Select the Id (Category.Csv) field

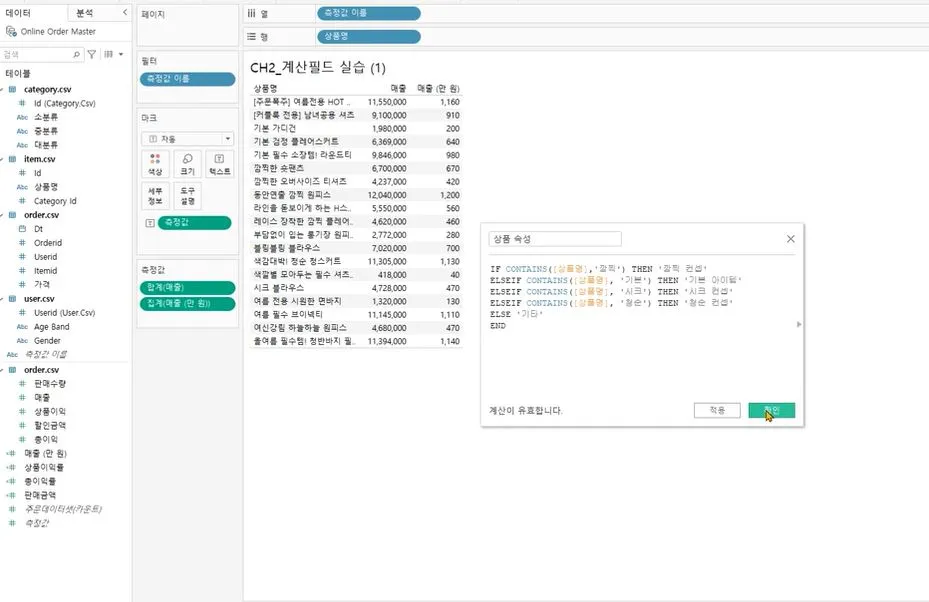pyautogui.click(x=65, y=103)
